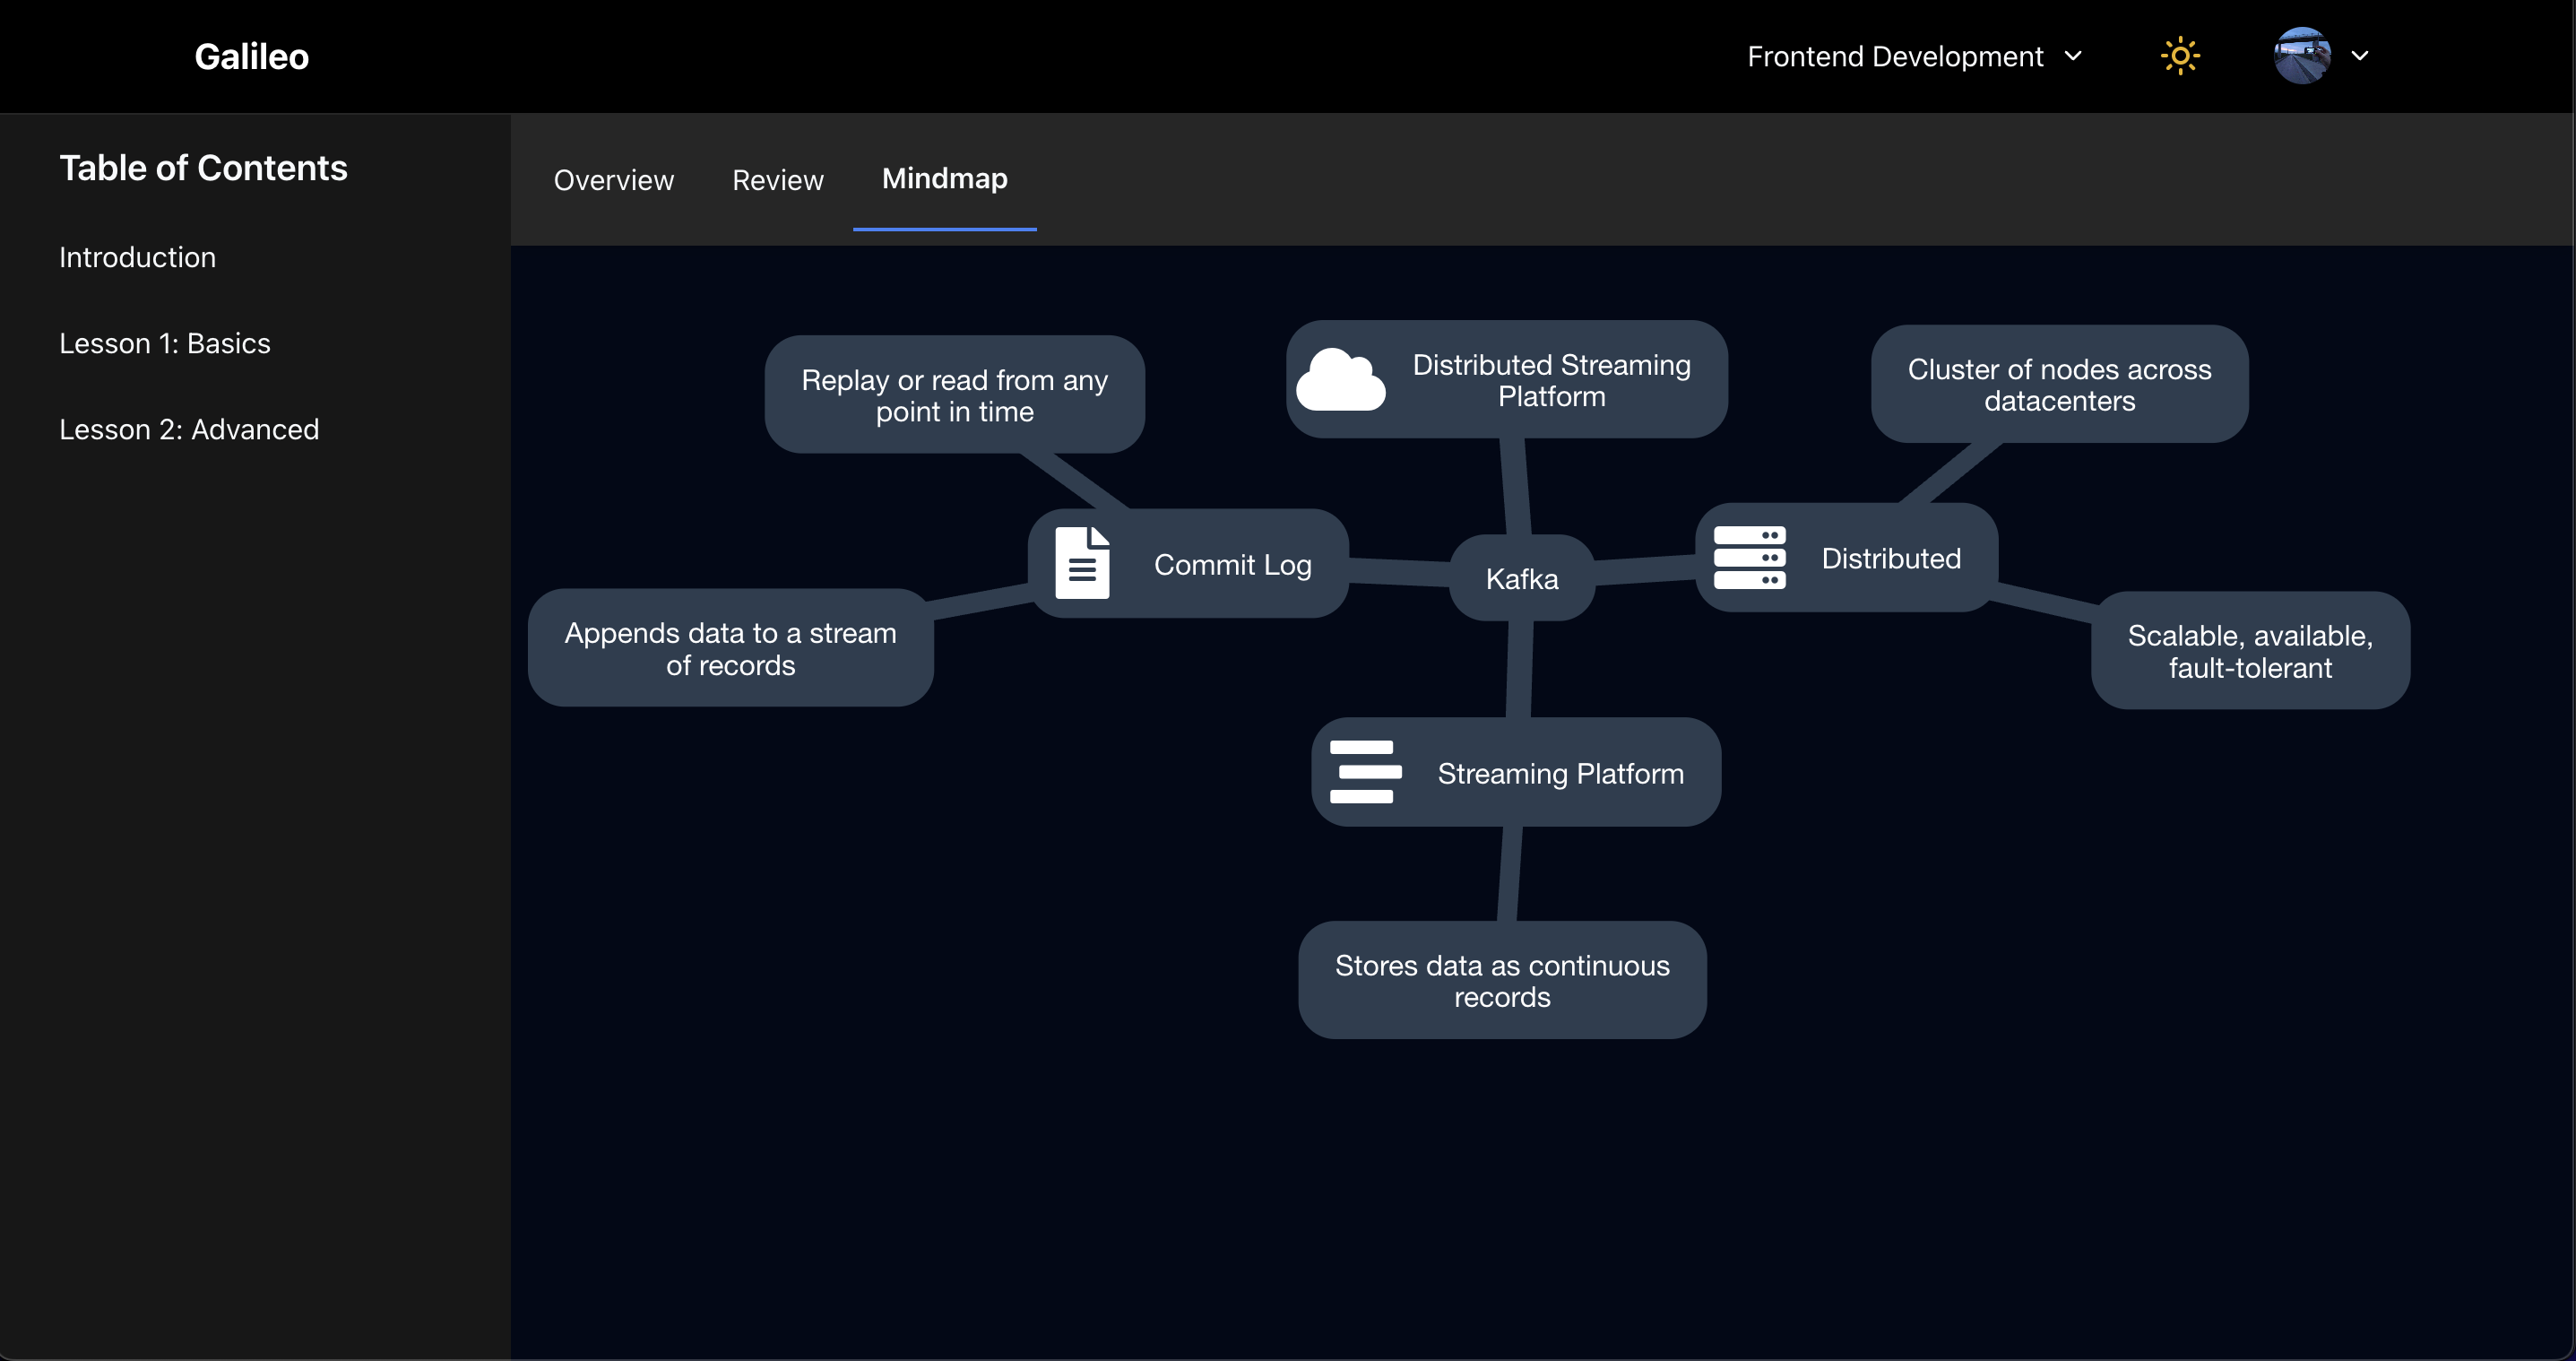Select the 'Cluster of nodes across datacenters' node

[x=2059, y=385]
